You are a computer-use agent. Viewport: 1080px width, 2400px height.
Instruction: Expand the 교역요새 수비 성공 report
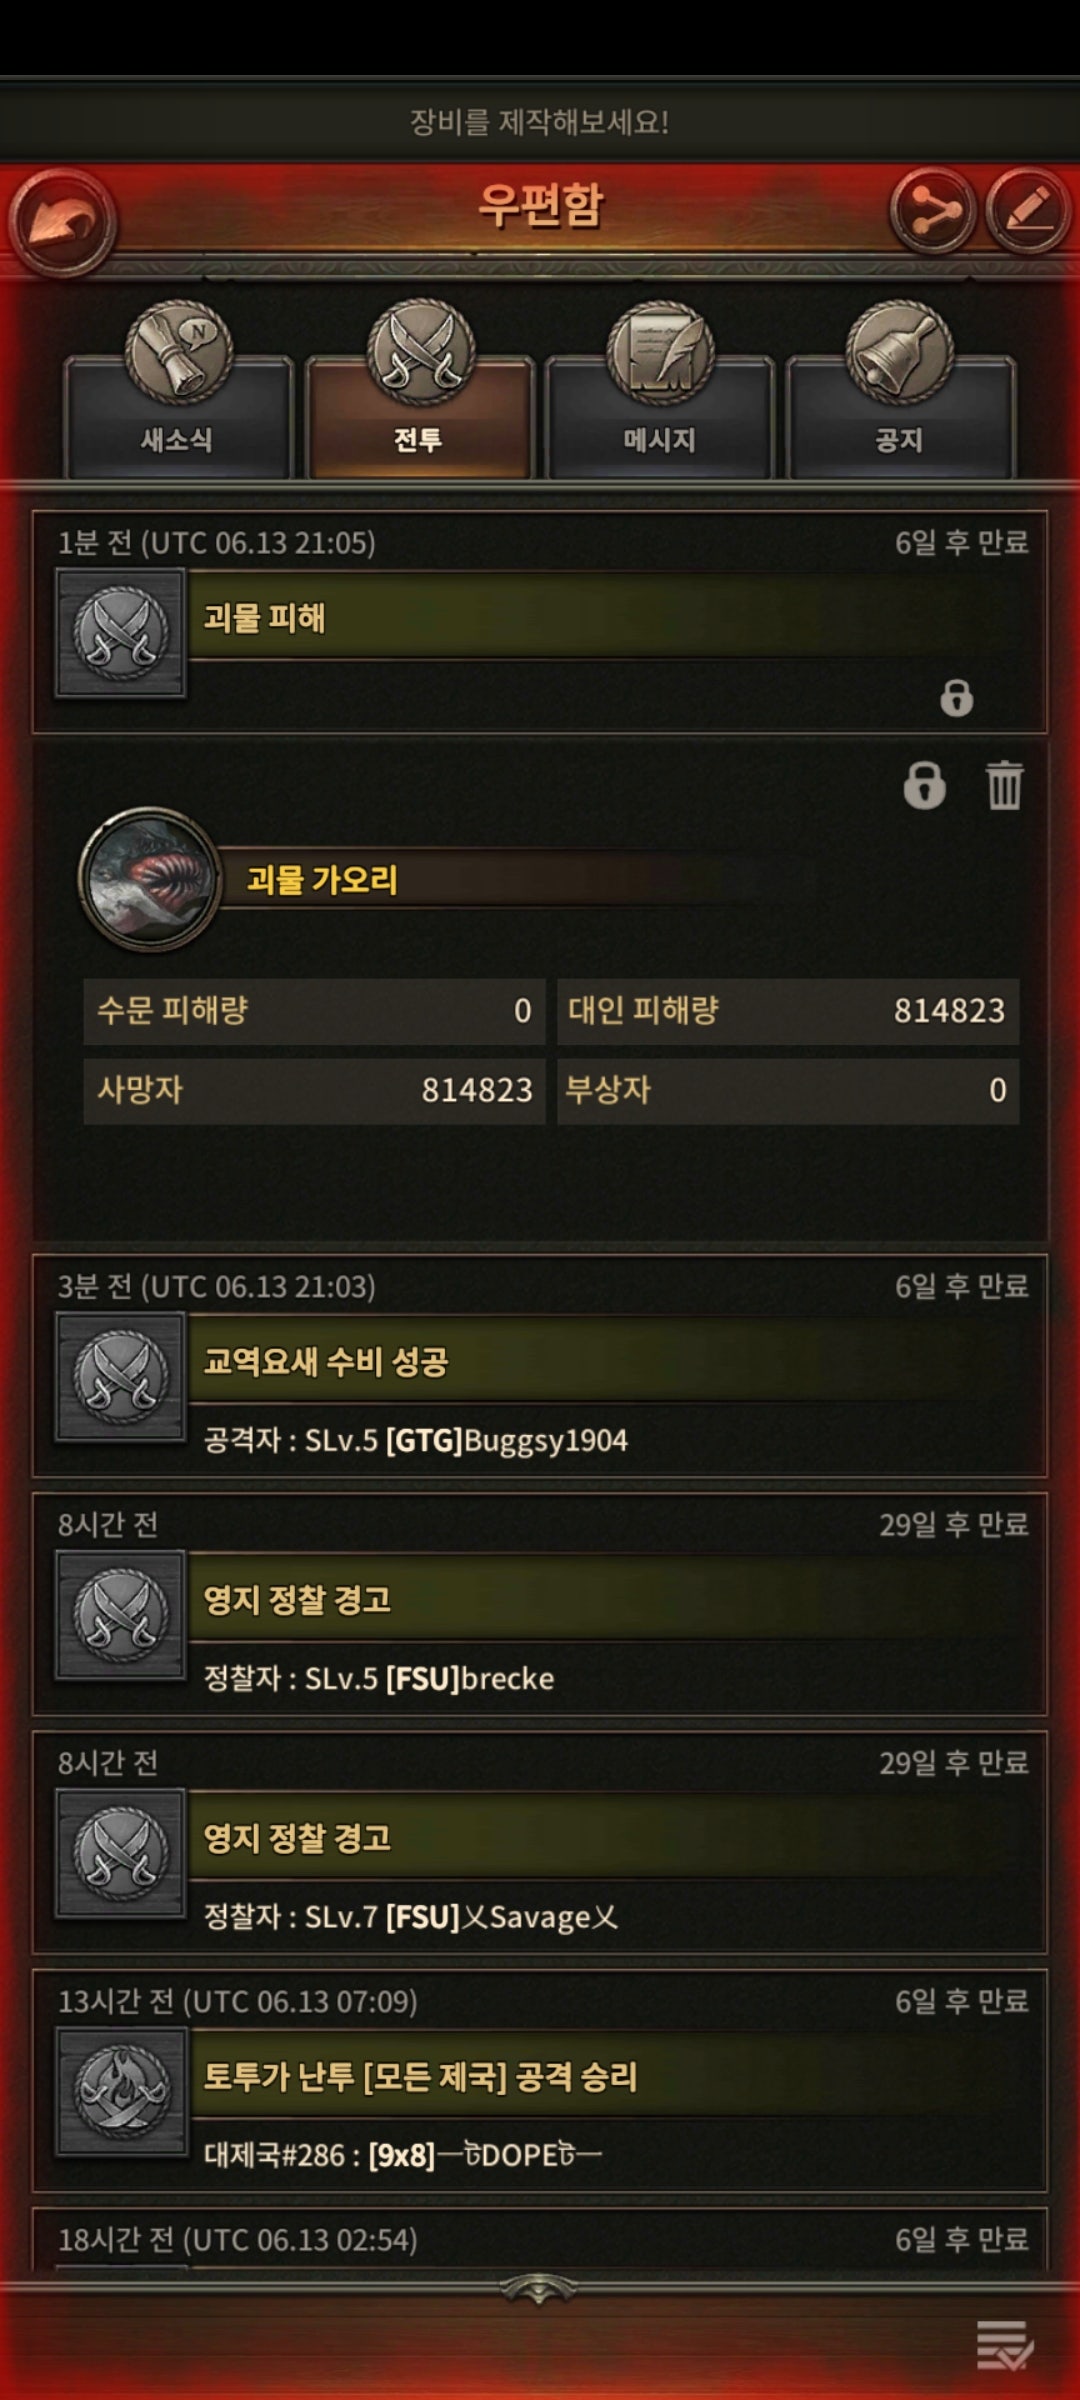point(540,1366)
